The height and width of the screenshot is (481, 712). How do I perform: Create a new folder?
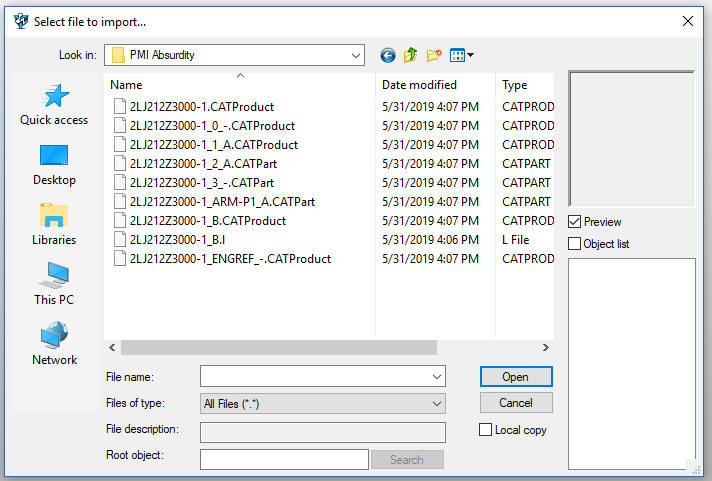(434, 55)
